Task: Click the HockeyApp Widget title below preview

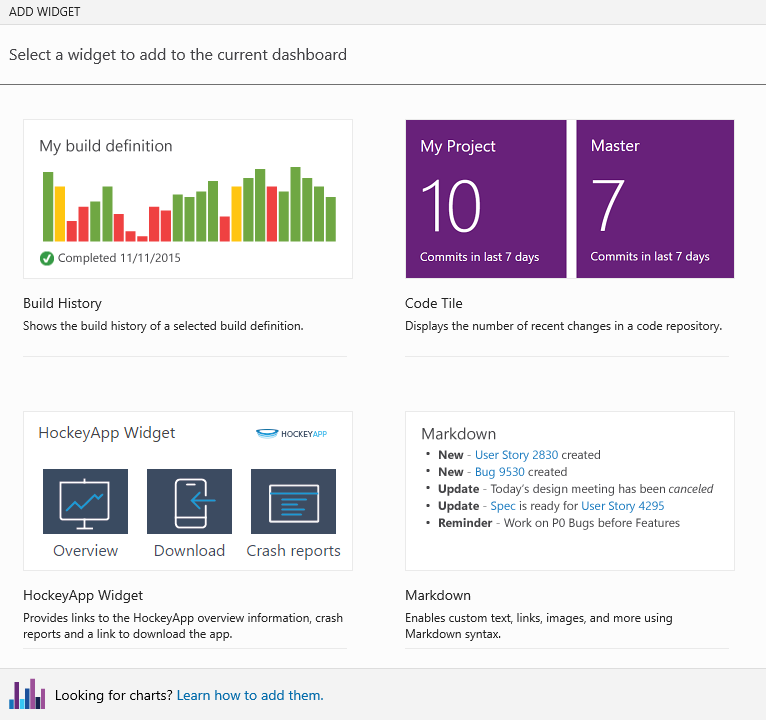Action: (83, 595)
